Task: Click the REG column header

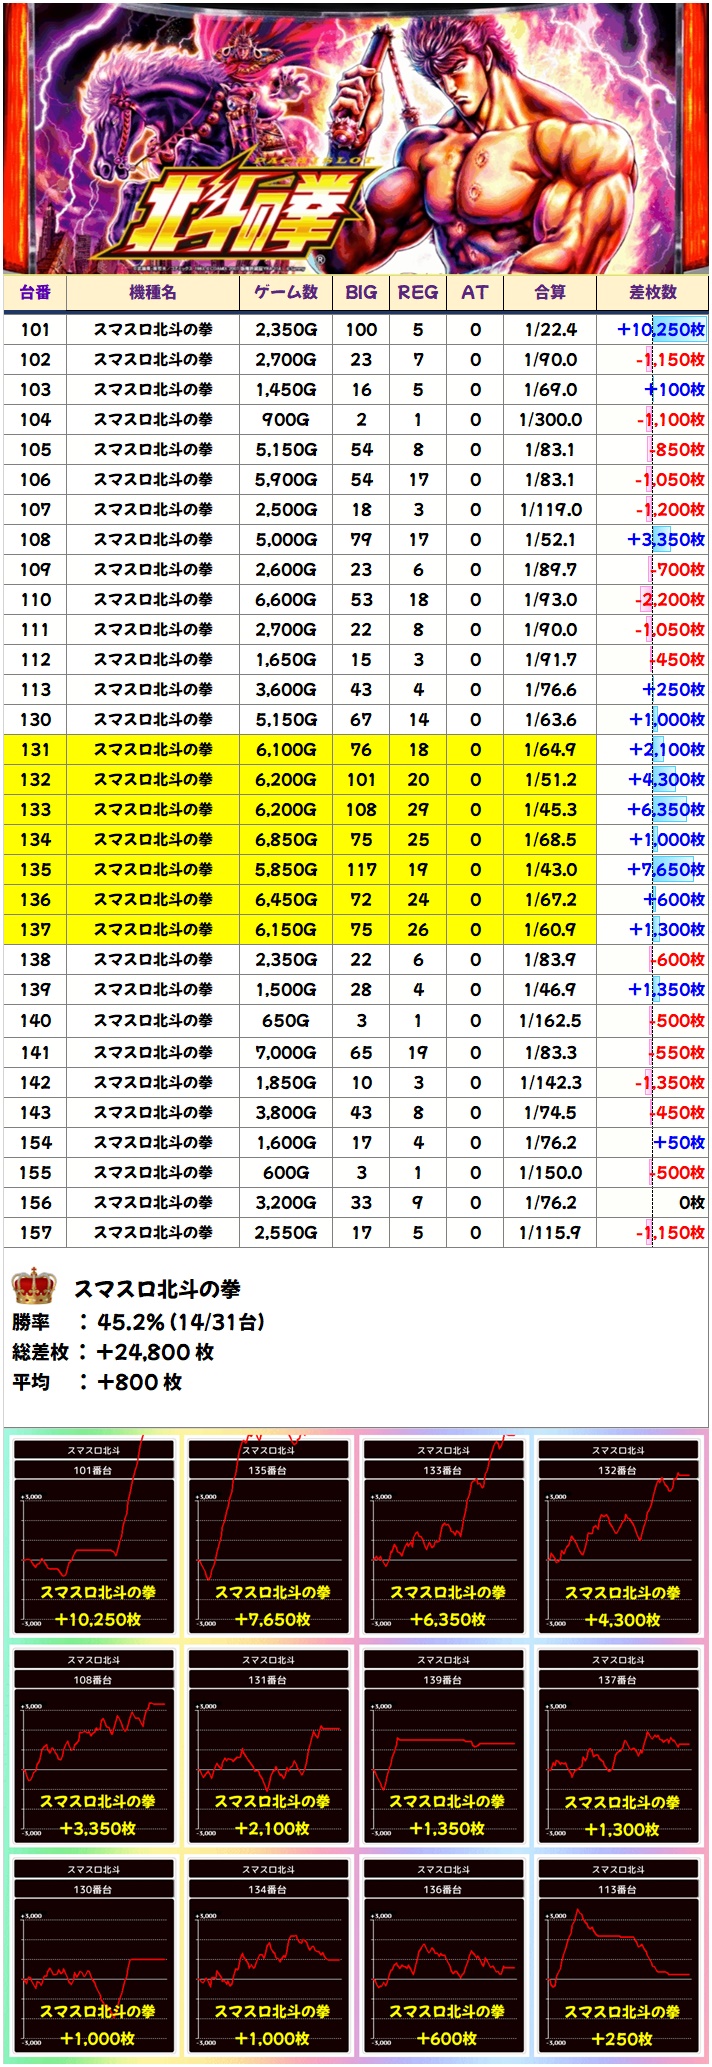Action: point(417,292)
